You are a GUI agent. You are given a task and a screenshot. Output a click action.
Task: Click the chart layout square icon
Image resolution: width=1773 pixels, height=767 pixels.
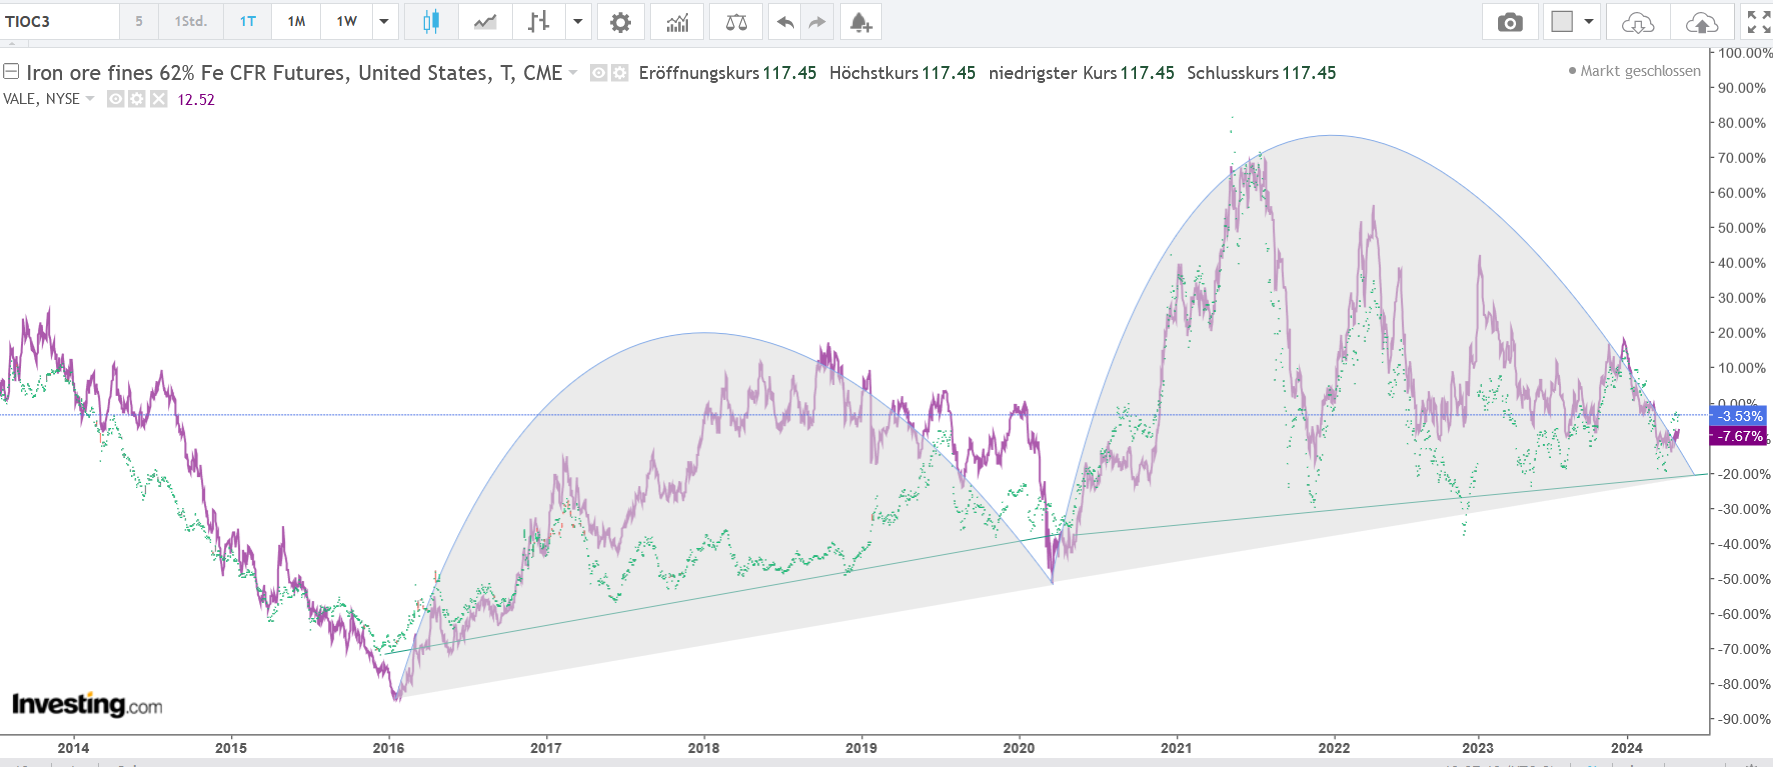click(x=1562, y=22)
